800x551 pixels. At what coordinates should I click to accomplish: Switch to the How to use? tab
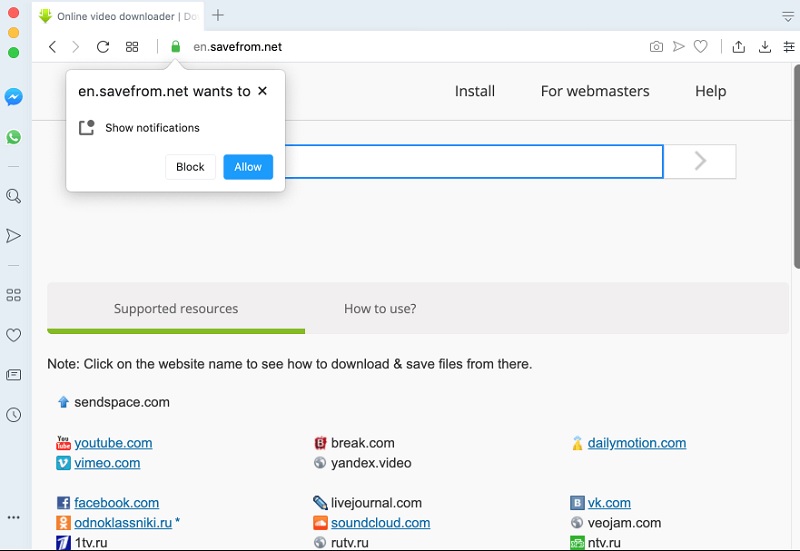point(380,308)
